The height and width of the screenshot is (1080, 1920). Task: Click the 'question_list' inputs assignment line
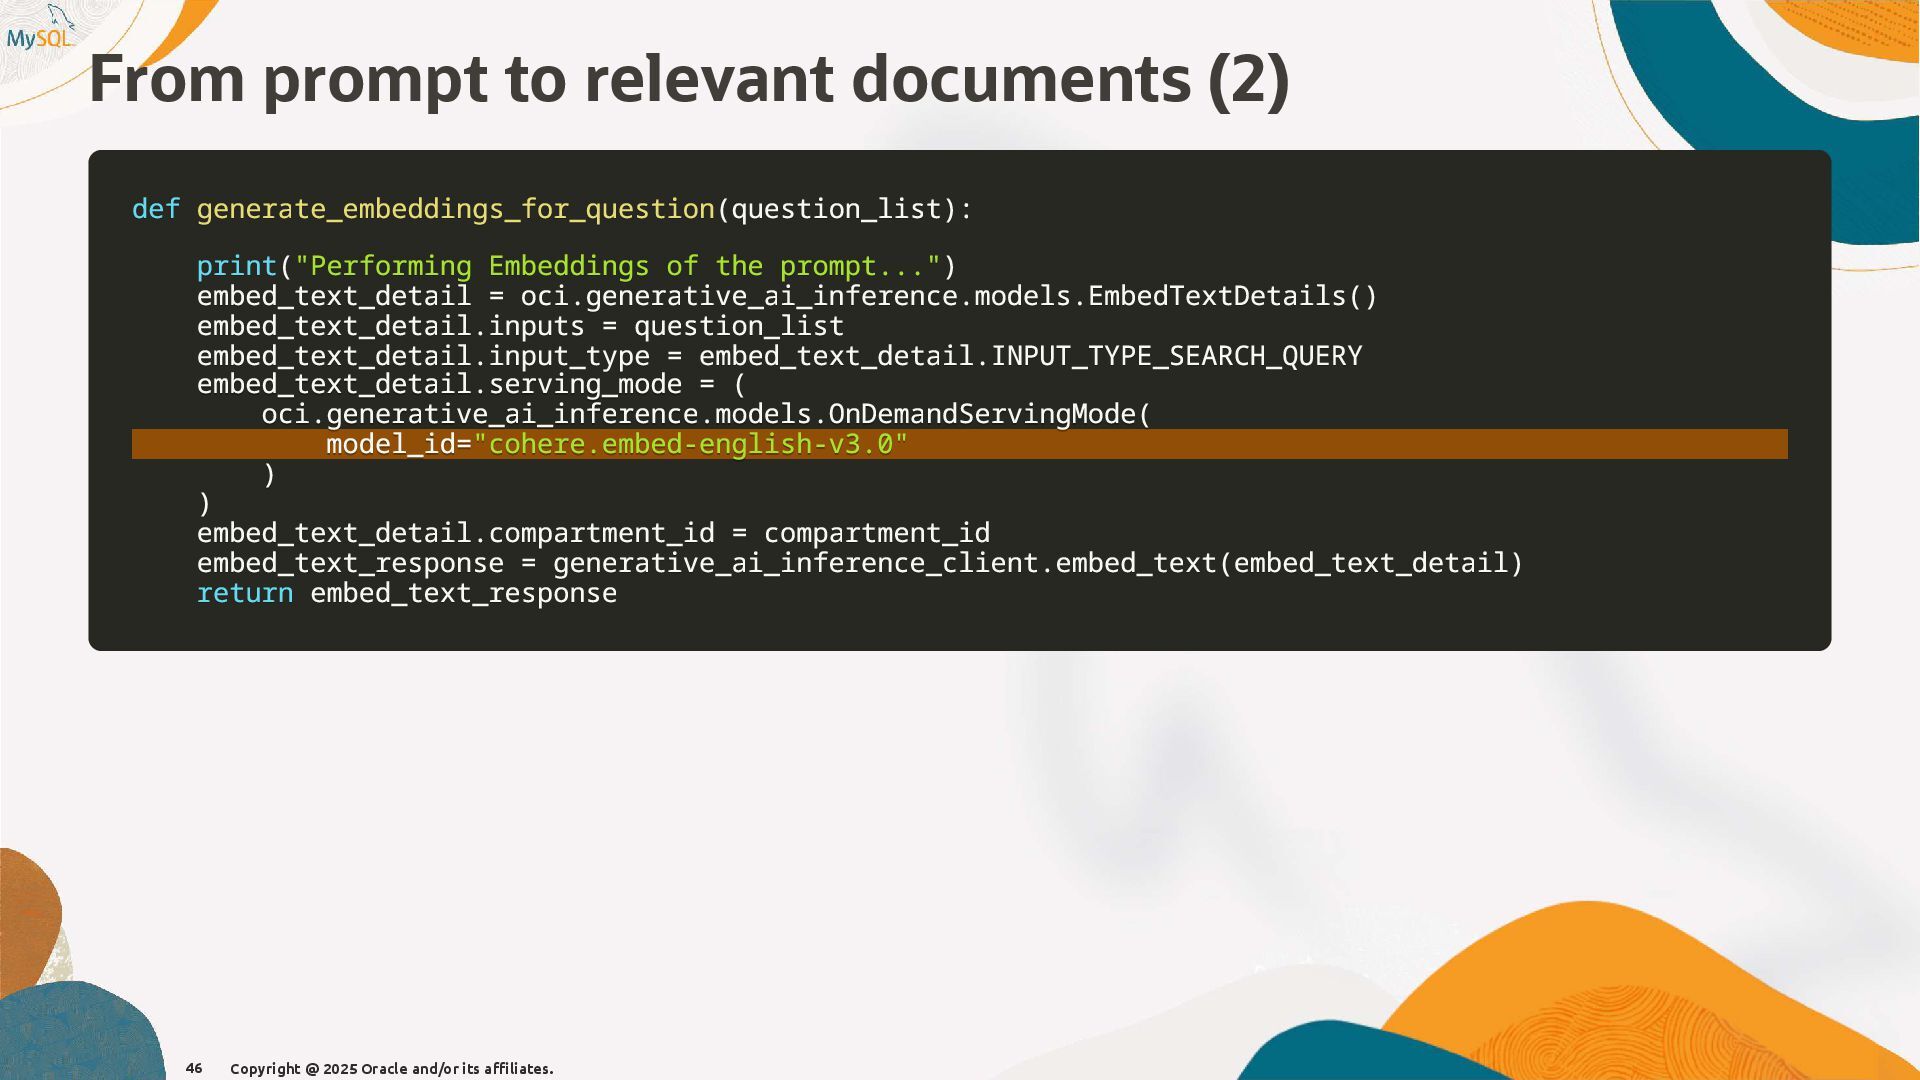(520, 326)
